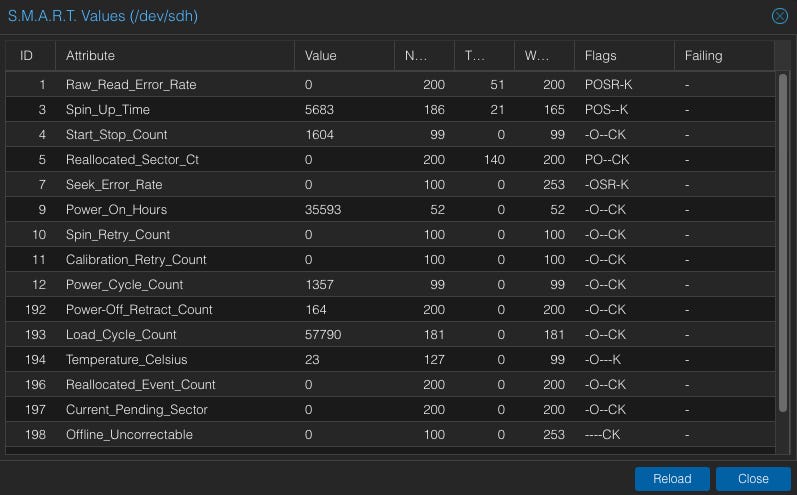Image resolution: width=797 pixels, height=495 pixels.
Task: Click threshold 51 in Raw_Read_Error_Rate row
Action: coord(497,84)
